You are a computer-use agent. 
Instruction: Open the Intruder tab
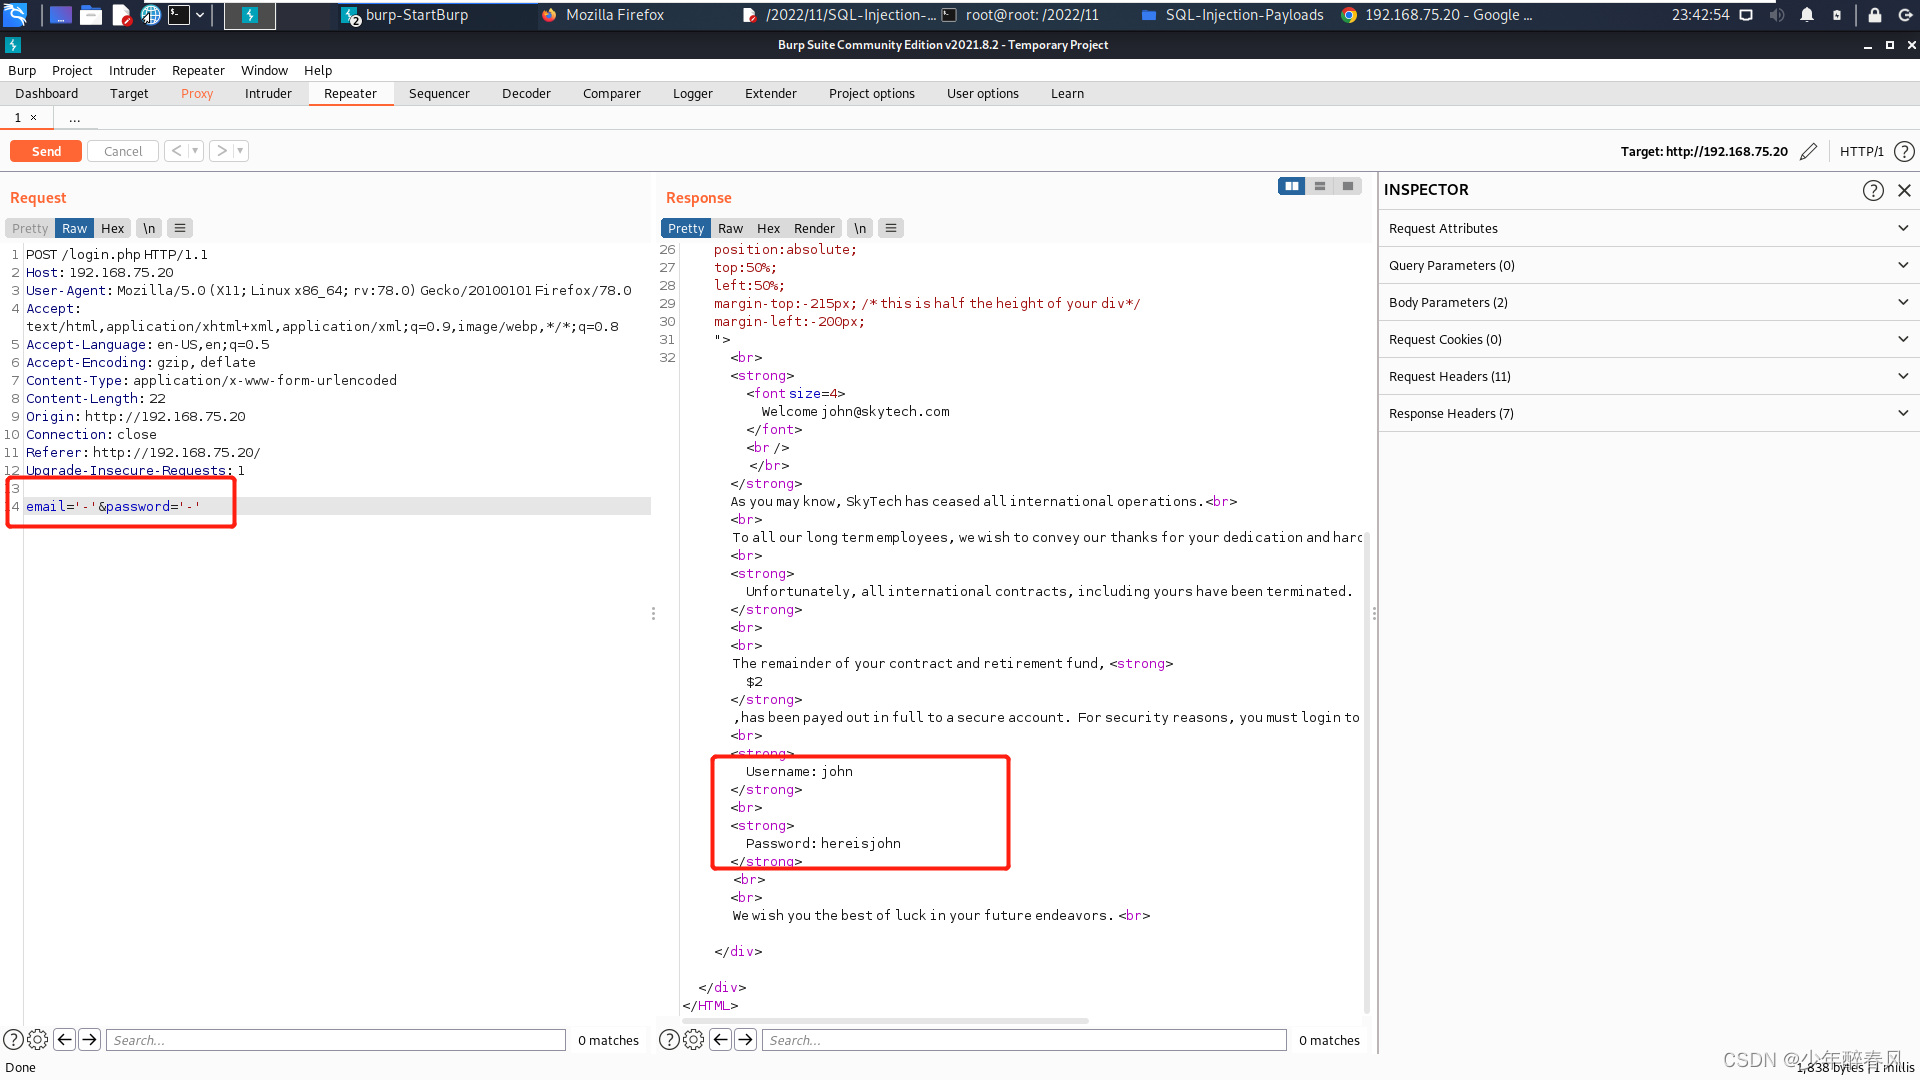click(268, 93)
